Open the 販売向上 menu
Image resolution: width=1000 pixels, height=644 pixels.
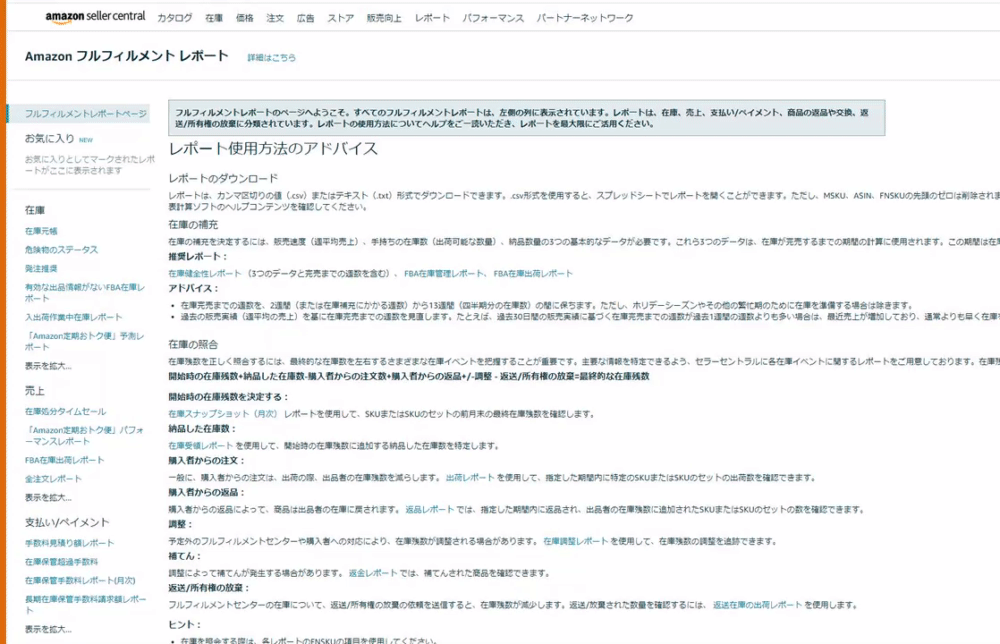(x=384, y=18)
